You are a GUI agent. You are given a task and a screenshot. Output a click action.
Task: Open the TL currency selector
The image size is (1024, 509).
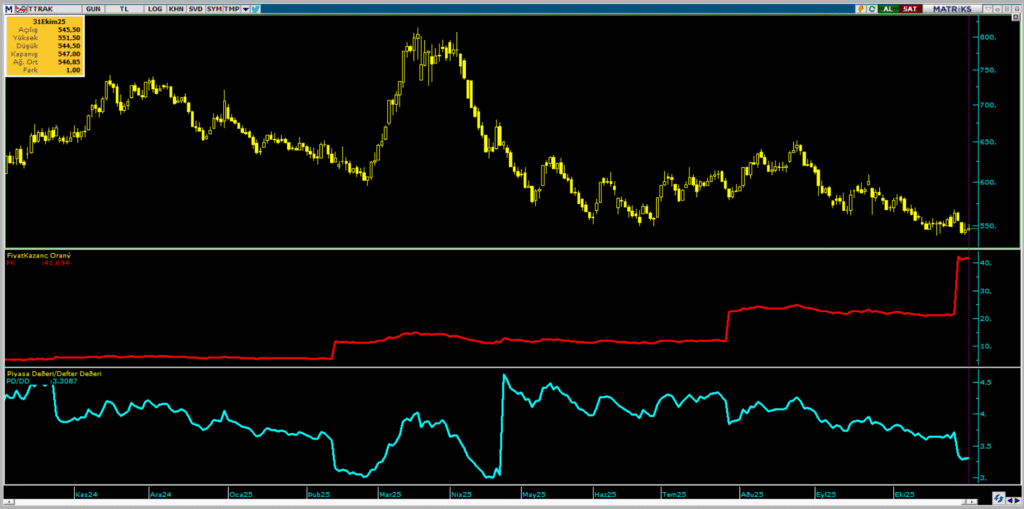pos(124,8)
